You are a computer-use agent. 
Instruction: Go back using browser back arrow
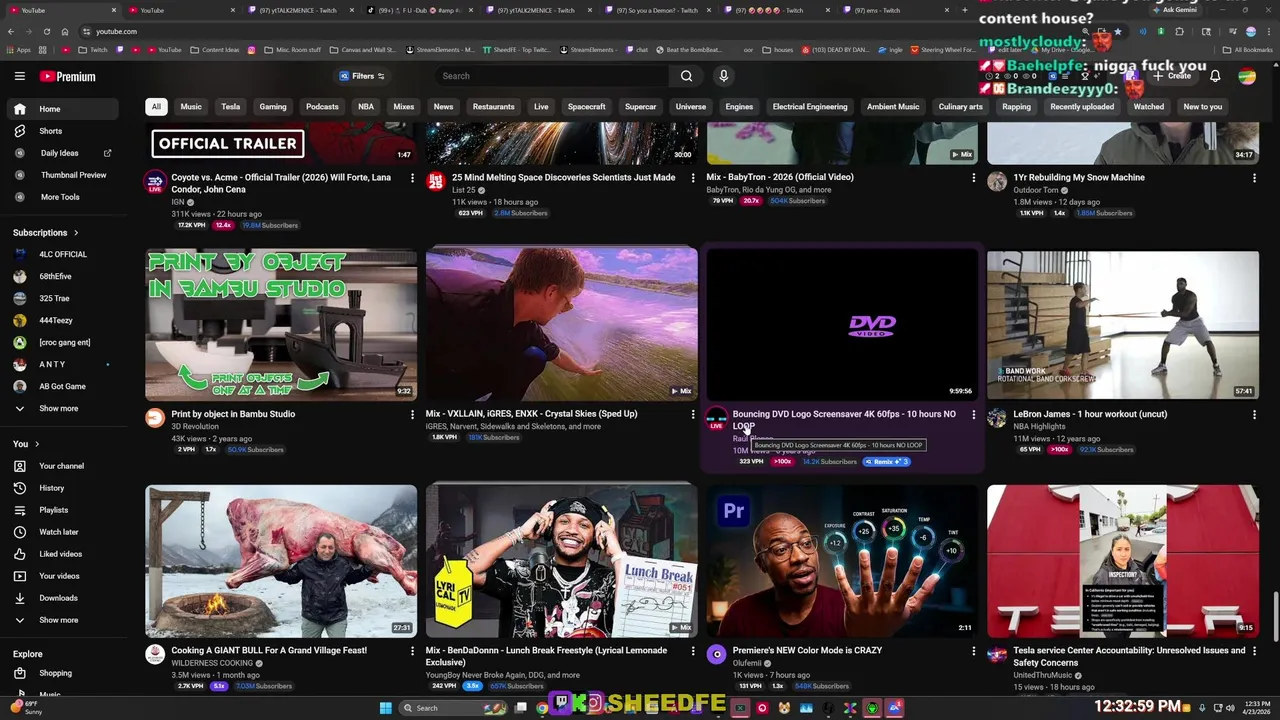click(11, 31)
